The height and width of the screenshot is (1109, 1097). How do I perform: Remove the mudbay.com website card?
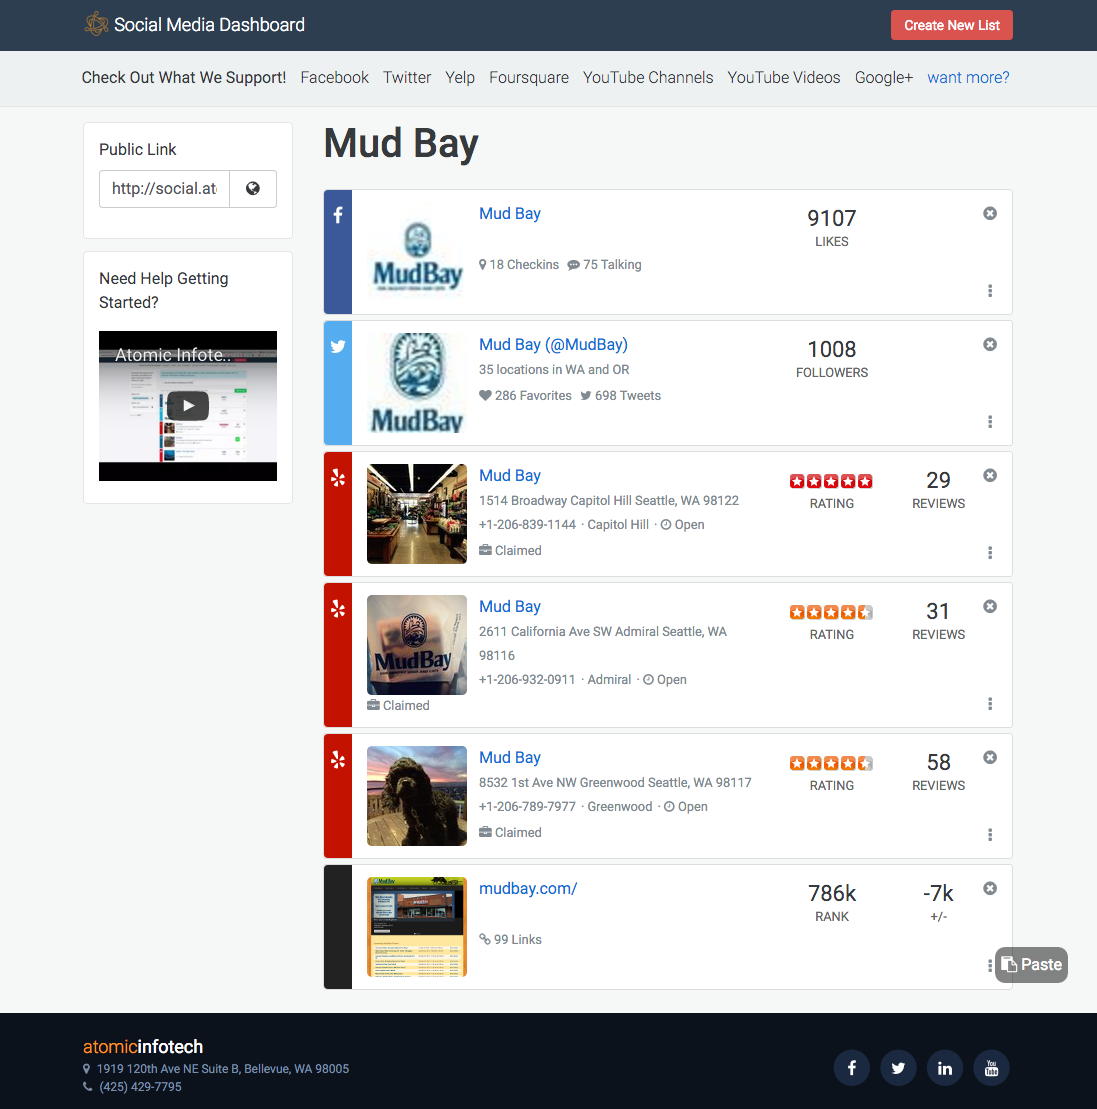tap(989, 888)
